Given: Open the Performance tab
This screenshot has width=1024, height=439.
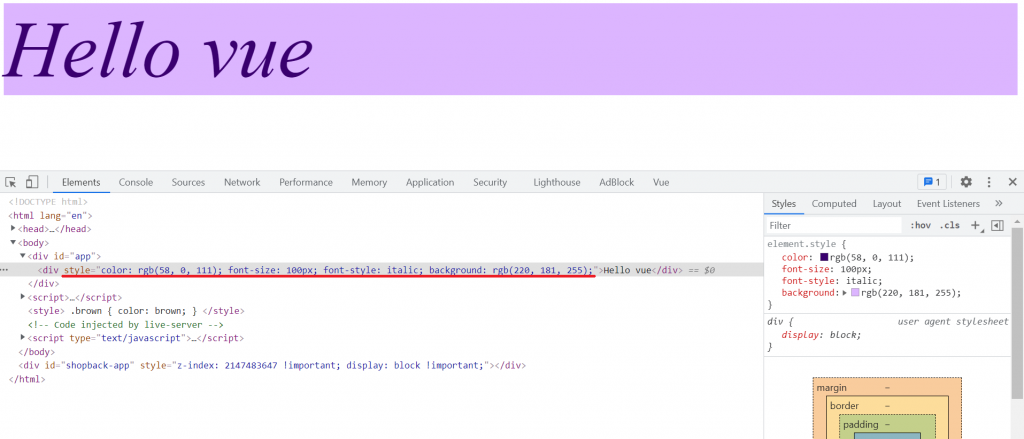Looking at the screenshot, I should (x=306, y=182).
